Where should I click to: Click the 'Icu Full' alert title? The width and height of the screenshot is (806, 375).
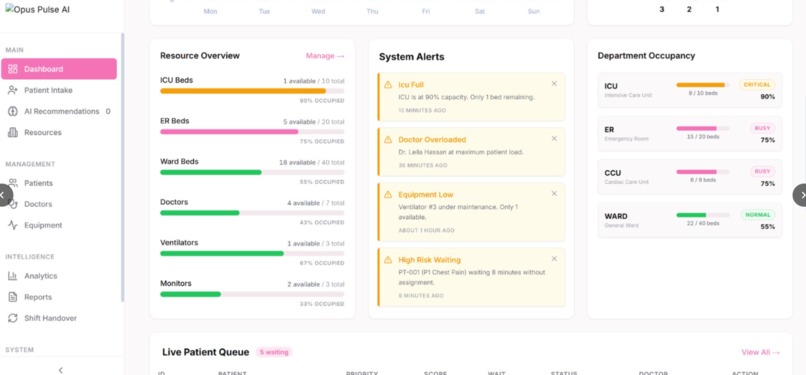tap(411, 85)
